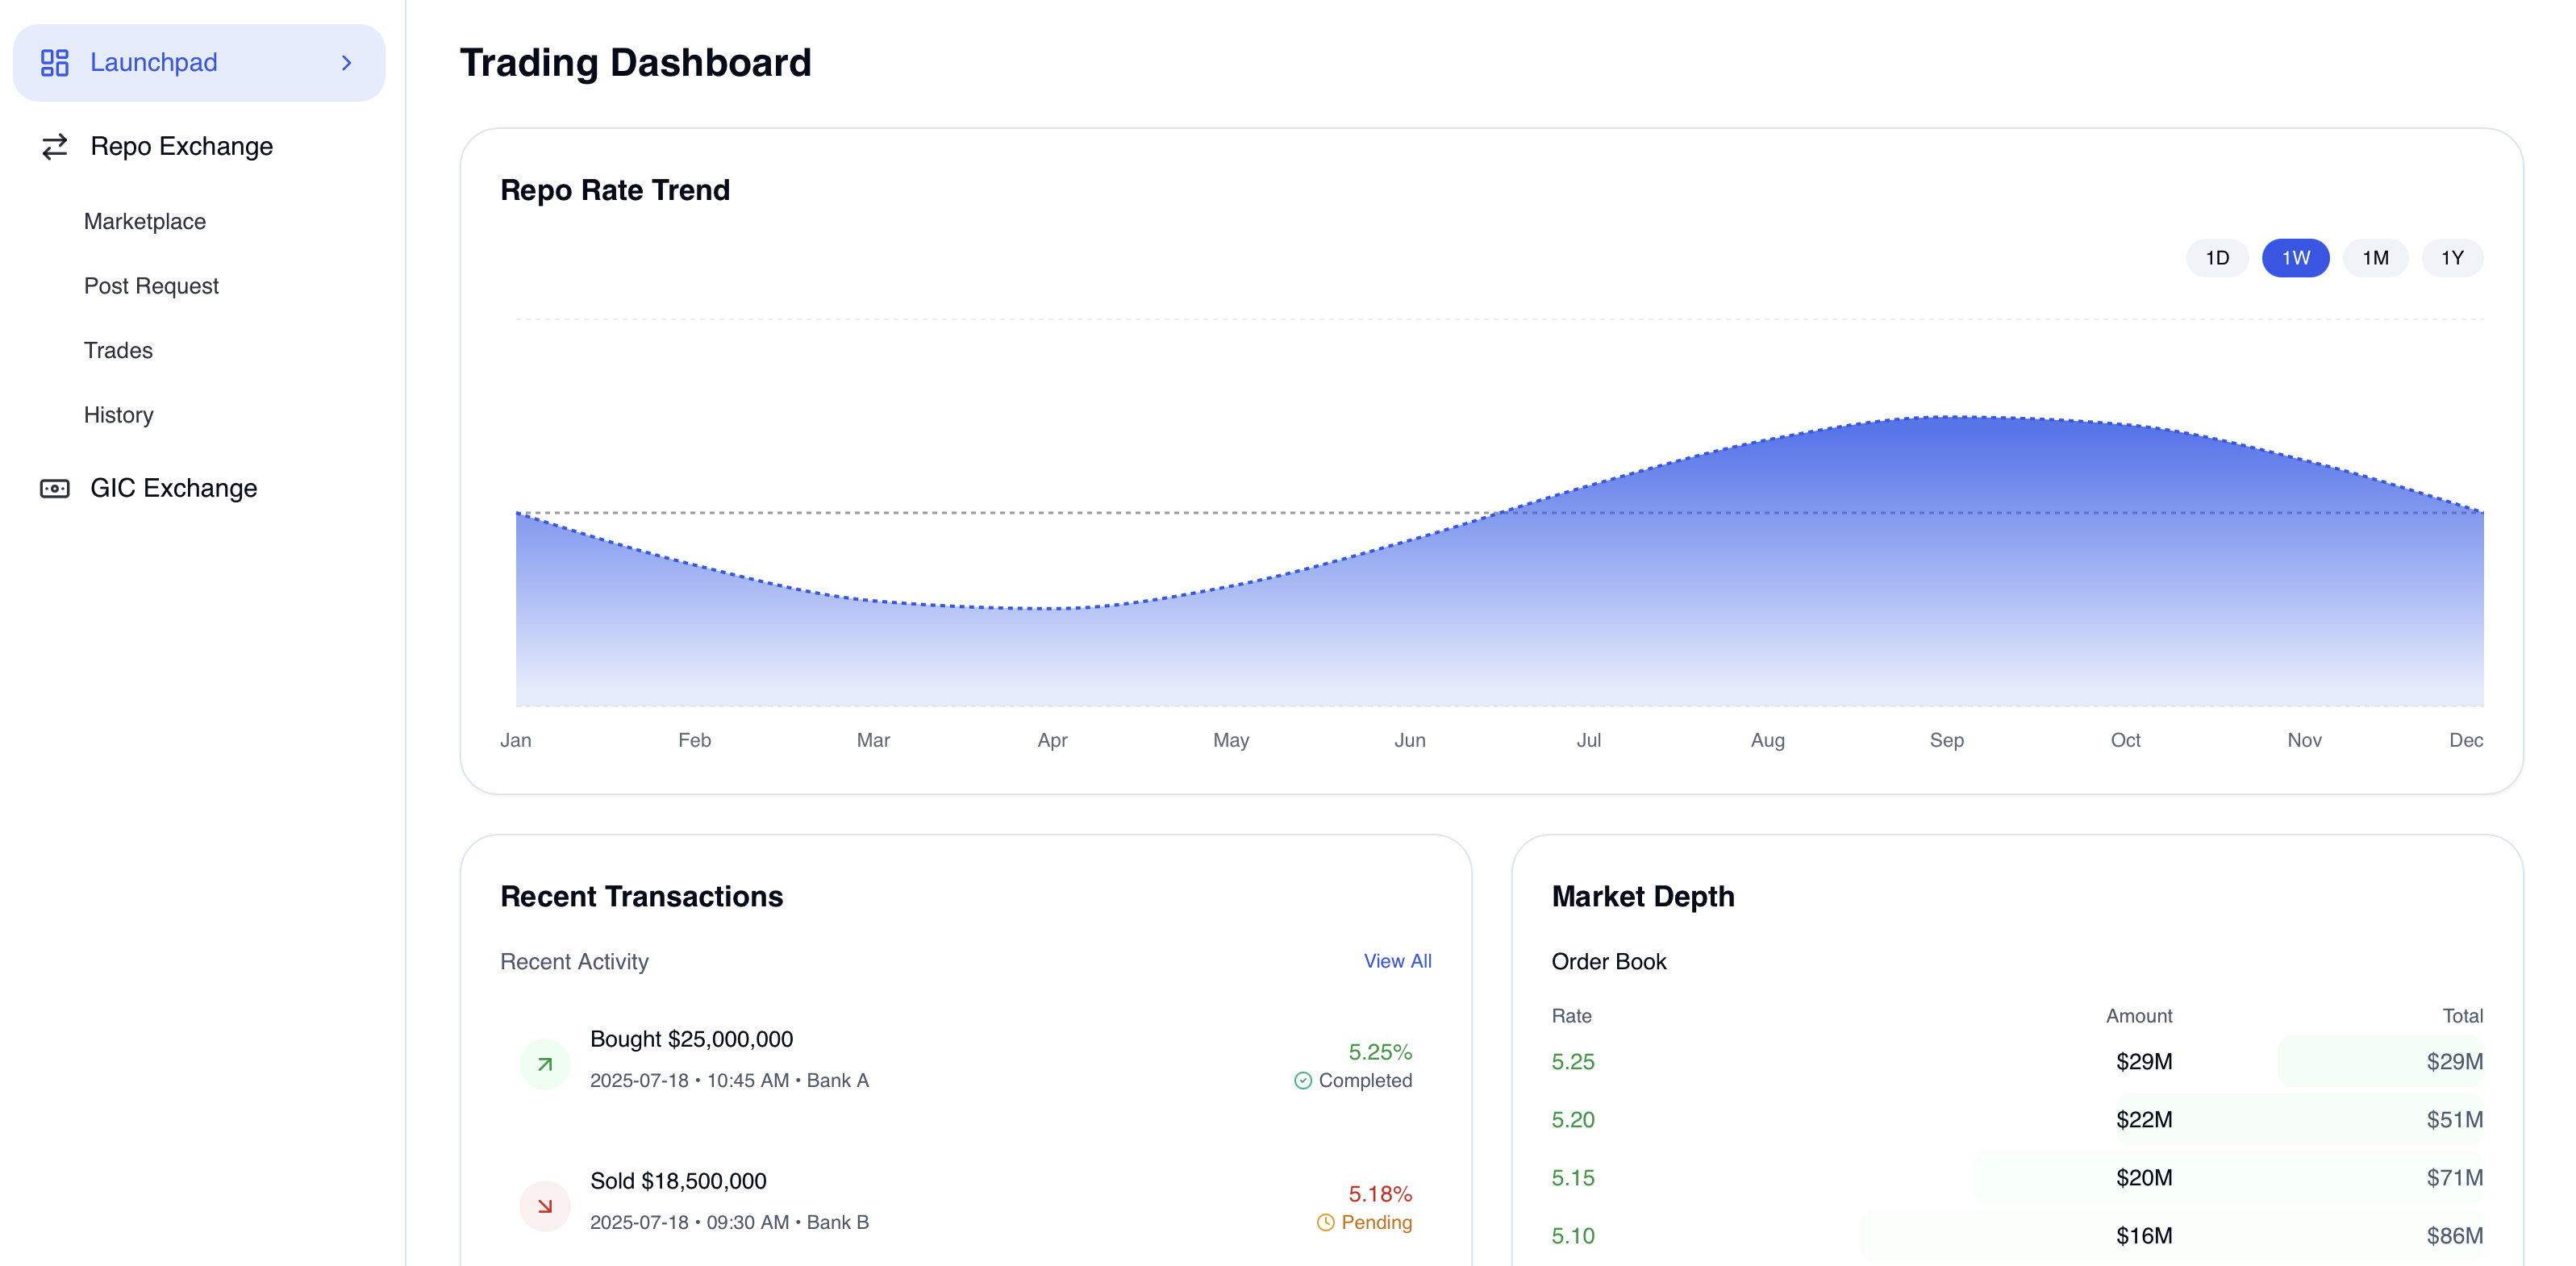The image size is (2576, 1266).
Task: Click the Launchpad grid icon
Action: coord(54,63)
